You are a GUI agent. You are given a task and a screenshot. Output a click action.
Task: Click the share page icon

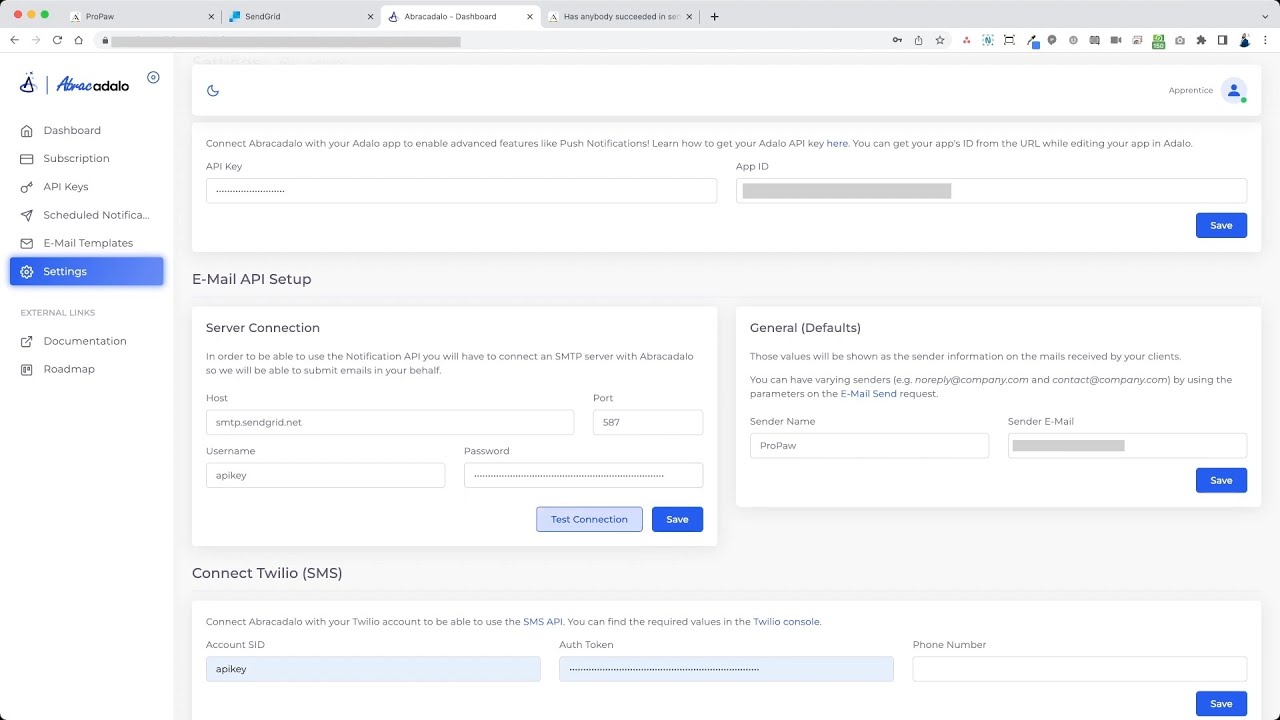(x=918, y=40)
